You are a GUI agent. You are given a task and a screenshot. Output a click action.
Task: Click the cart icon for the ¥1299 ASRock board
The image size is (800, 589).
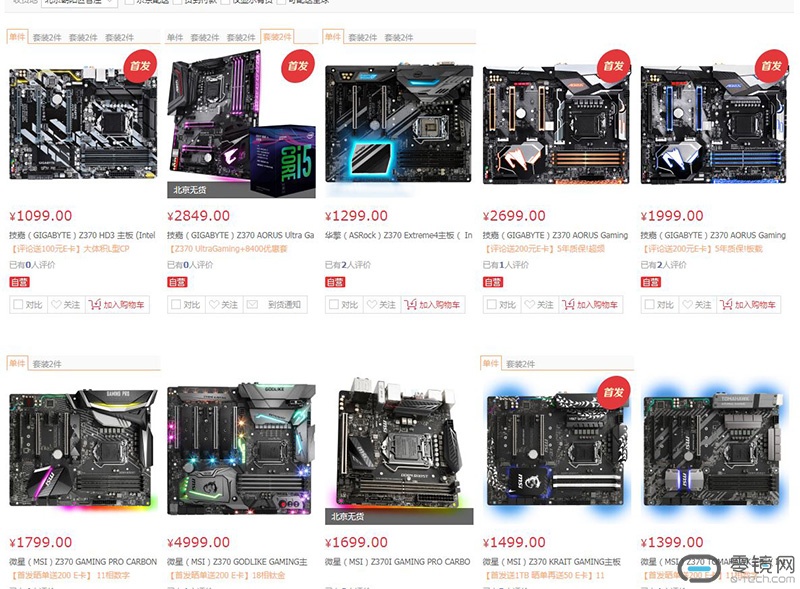[410, 305]
